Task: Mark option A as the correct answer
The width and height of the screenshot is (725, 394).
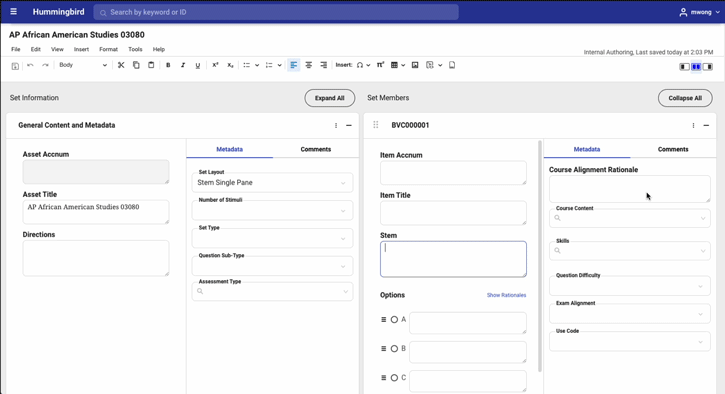Action: (x=394, y=320)
